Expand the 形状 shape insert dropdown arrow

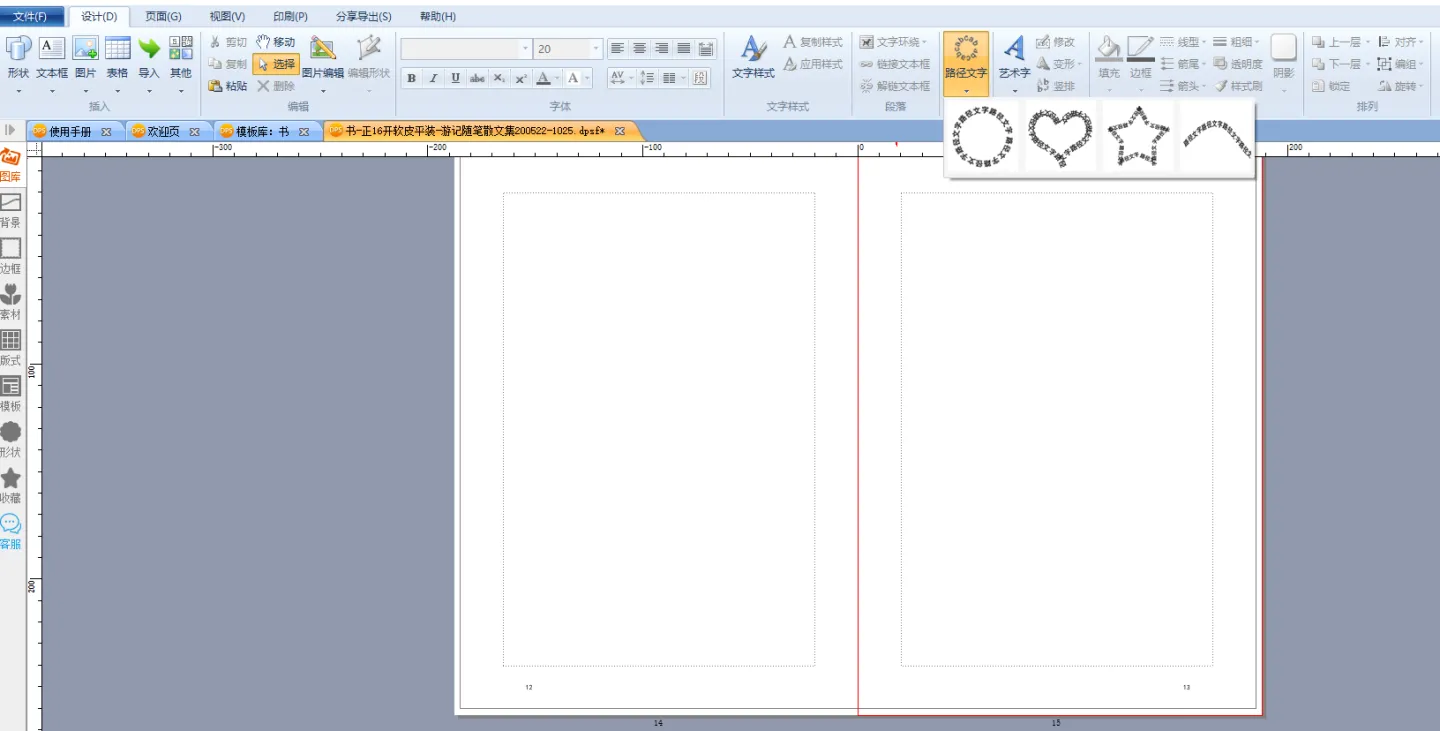click(18, 91)
